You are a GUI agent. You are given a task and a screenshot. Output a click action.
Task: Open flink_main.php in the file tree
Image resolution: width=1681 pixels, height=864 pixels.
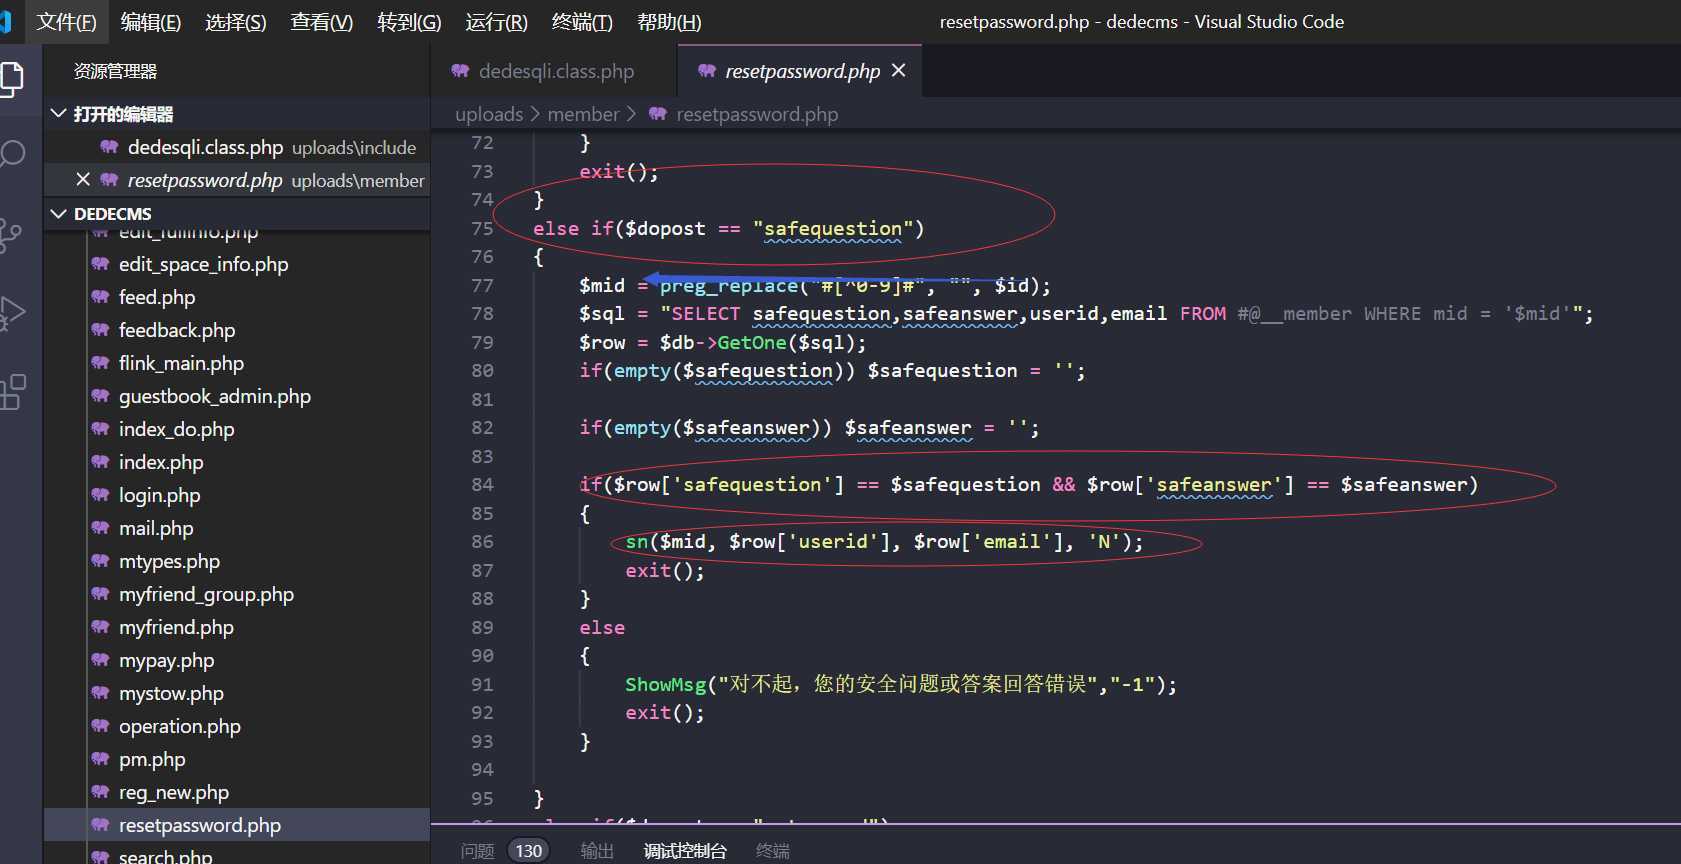pyautogui.click(x=237, y=363)
